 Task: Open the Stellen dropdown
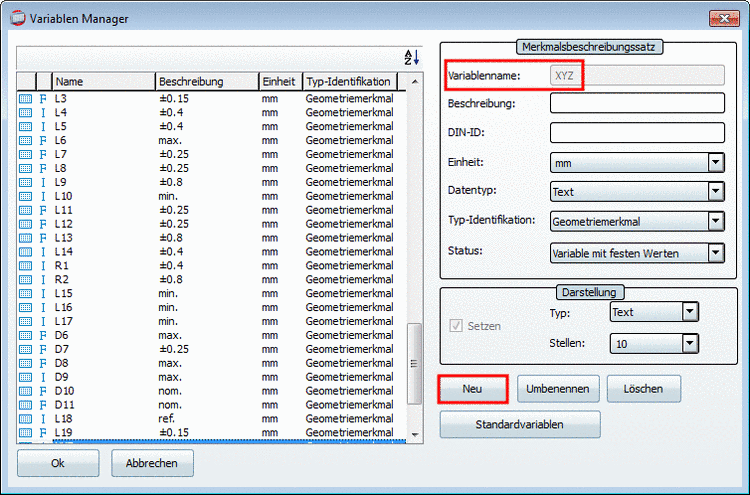690,343
